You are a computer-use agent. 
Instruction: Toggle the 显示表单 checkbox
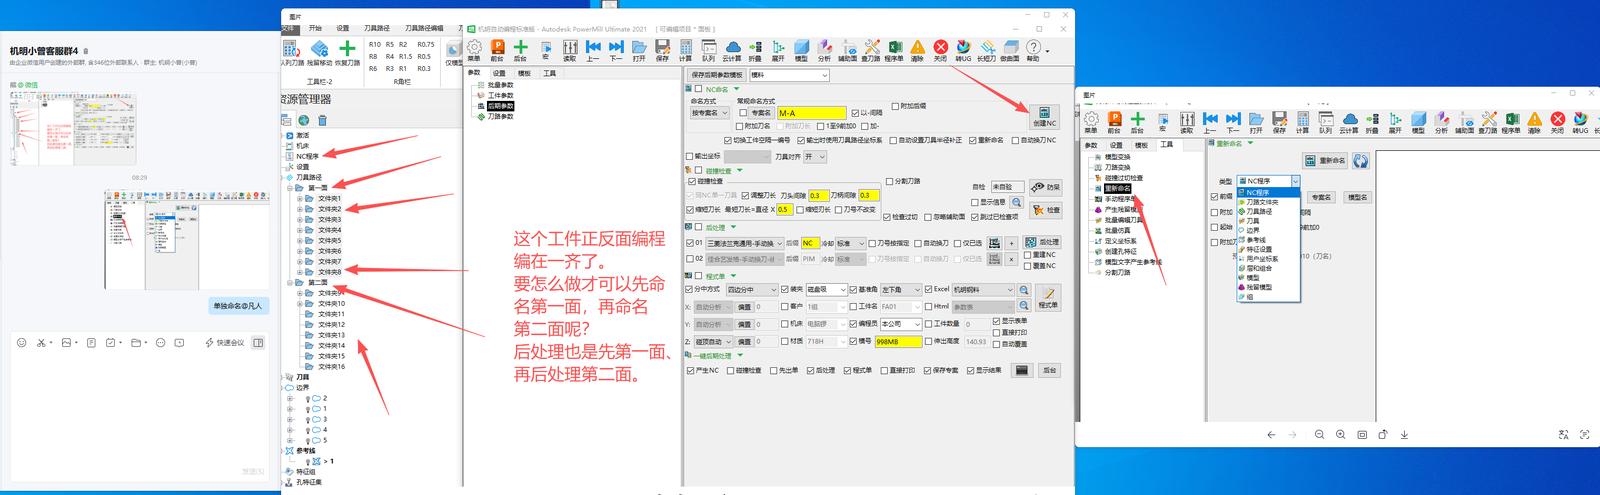996,321
